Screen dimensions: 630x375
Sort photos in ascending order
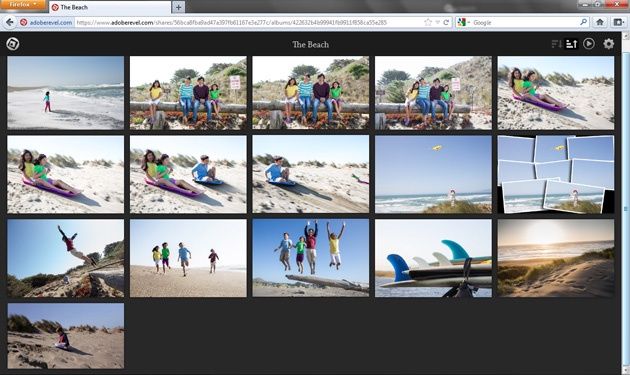point(571,43)
